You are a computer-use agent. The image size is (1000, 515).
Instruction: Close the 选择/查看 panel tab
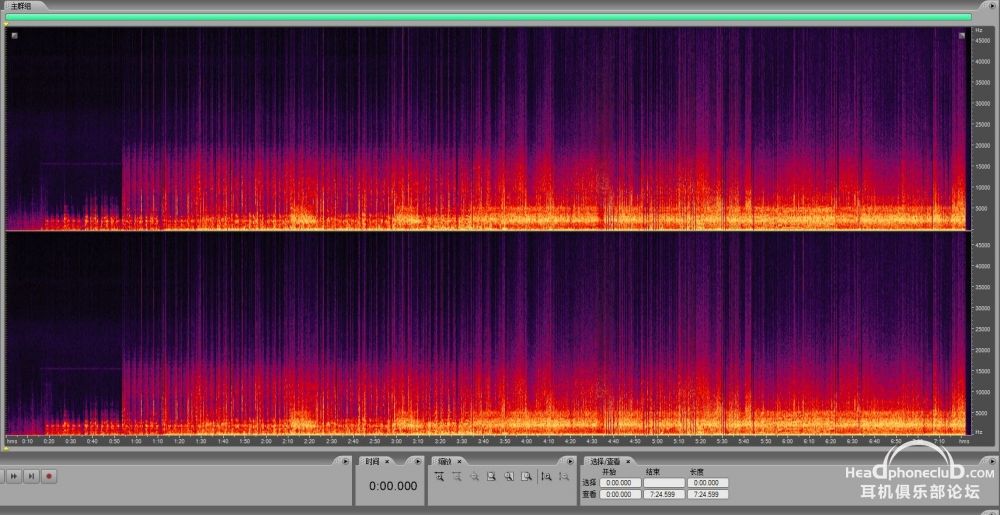tap(628, 461)
